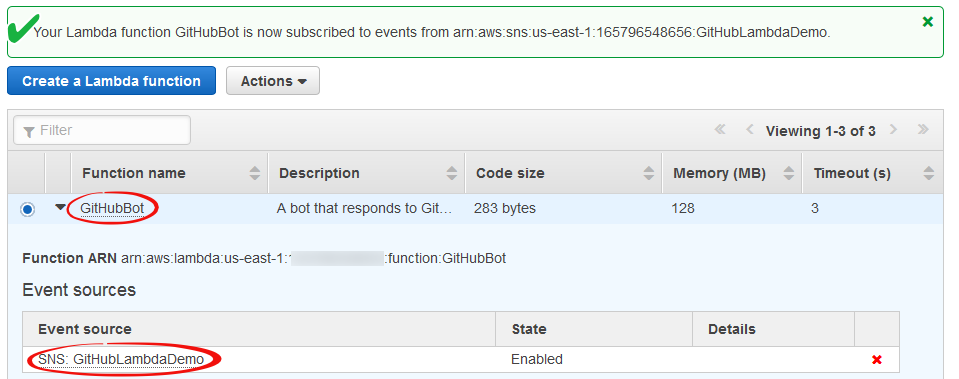Open the SNS GitHubLambdaDemo event source
Viewport: 959px width, 379px height.
pyautogui.click(x=120, y=359)
